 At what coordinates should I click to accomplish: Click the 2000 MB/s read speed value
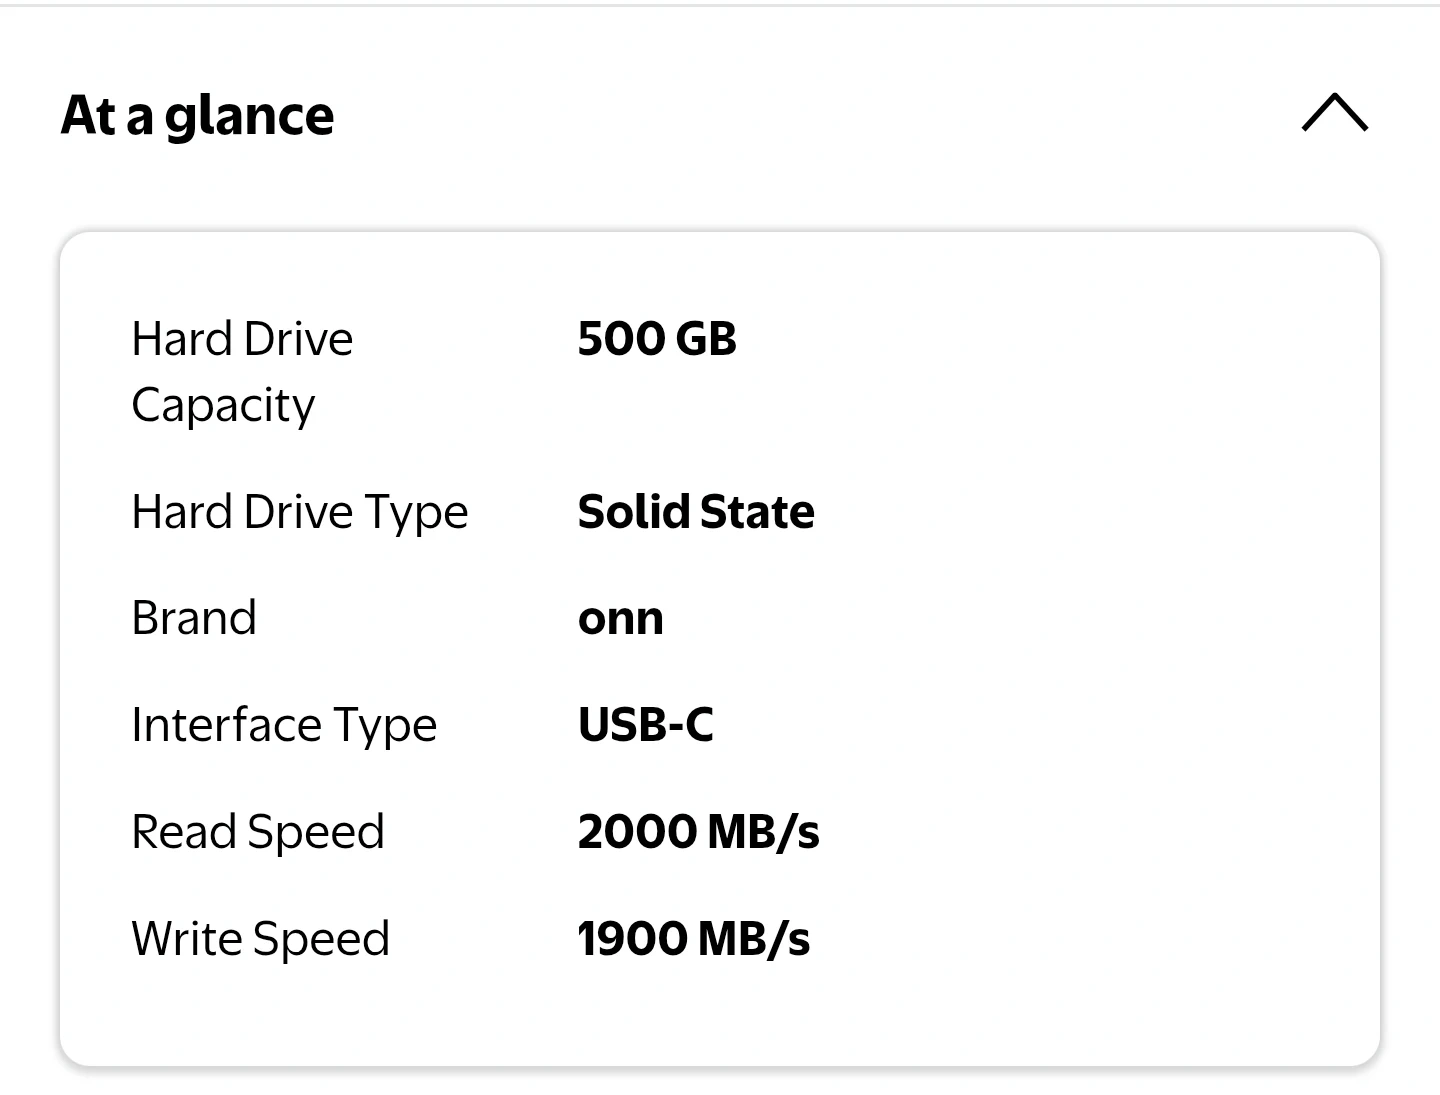[698, 832]
